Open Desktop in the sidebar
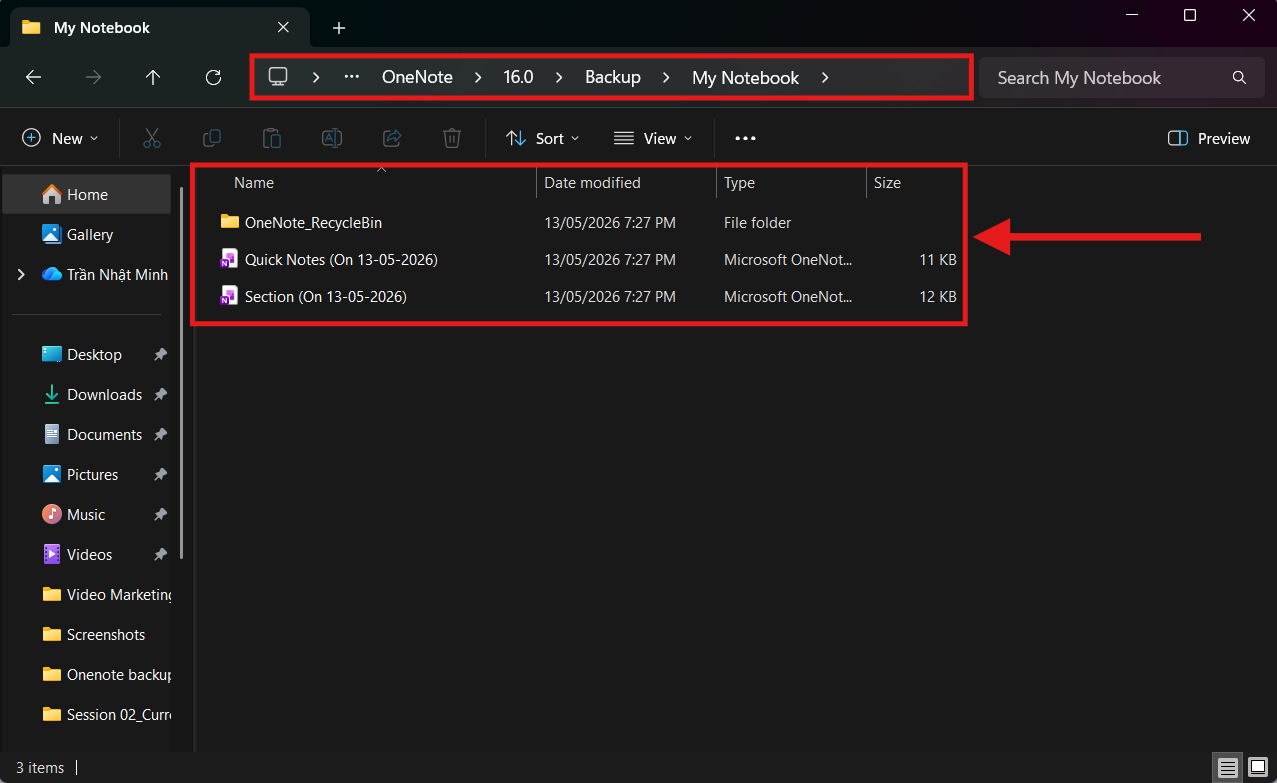Image resolution: width=1277 pixels, height=783 pixels. click(x=94, y=355)
